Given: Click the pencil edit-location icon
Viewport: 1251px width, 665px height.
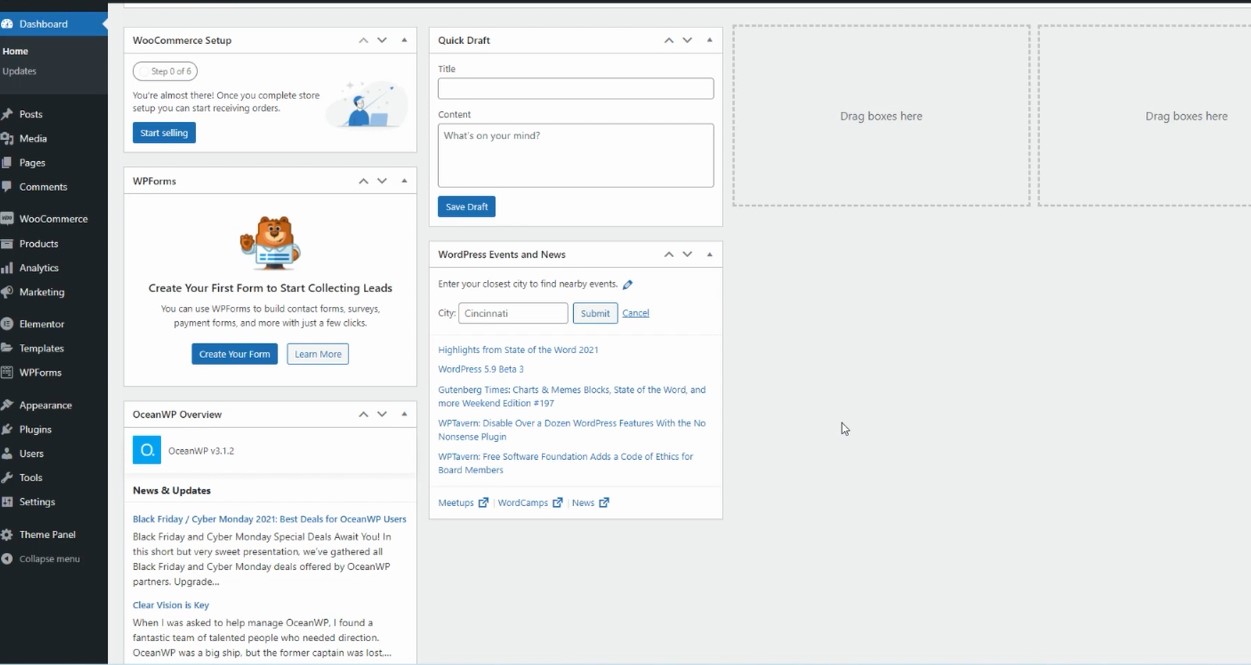Looking at the screenshot, I should click(628, 285).
